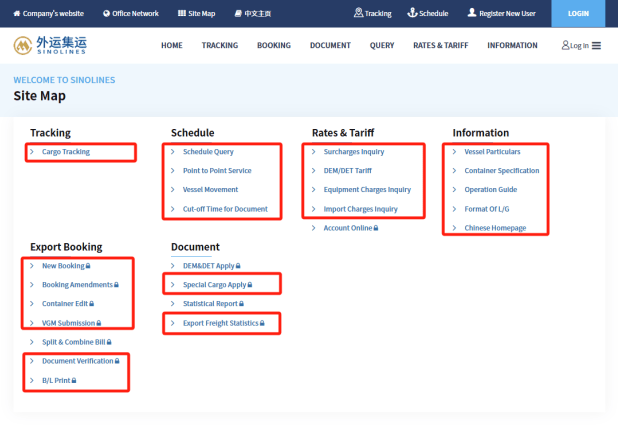Open the Surcharges Inquiry link

point(354,152)
